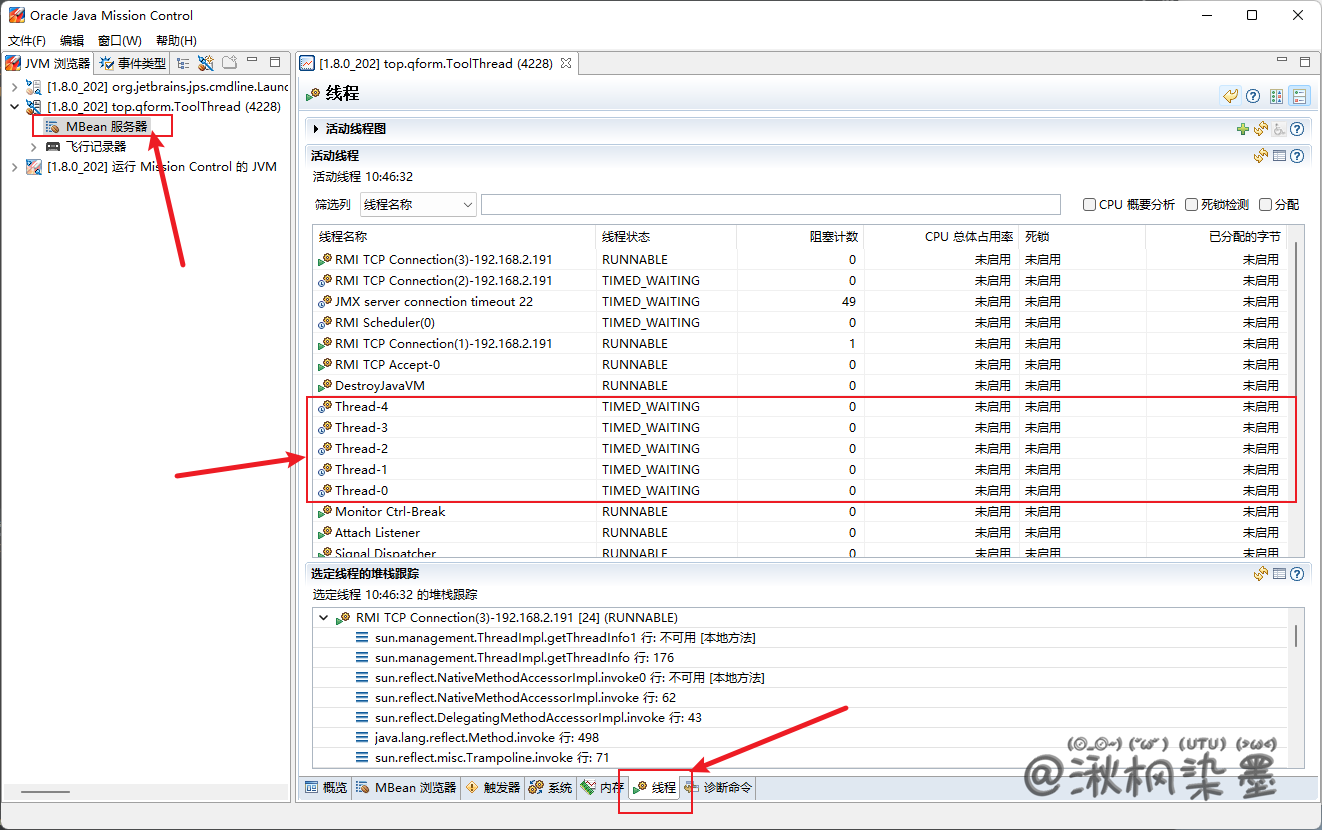
Task: Enable the 死锁检测 checkbox
Action: pyautogui.click(x=1191, y=205)
